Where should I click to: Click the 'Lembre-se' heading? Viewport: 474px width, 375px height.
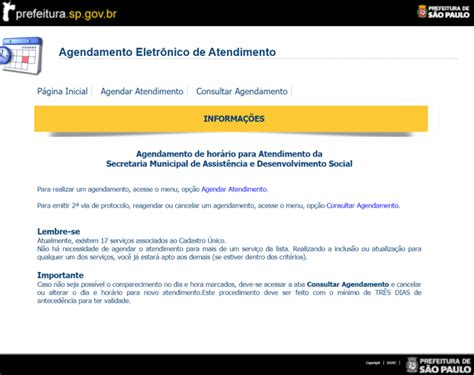click(59, 231)
